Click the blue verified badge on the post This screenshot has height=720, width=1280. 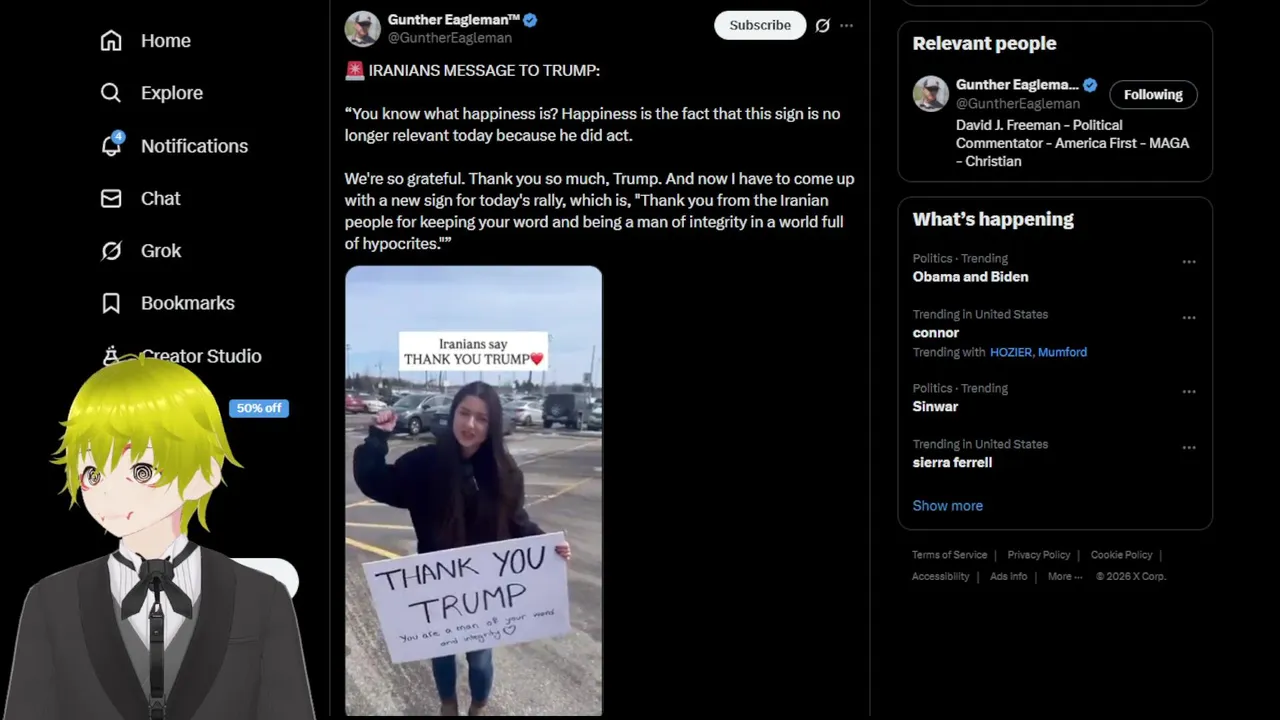[530, 20]
